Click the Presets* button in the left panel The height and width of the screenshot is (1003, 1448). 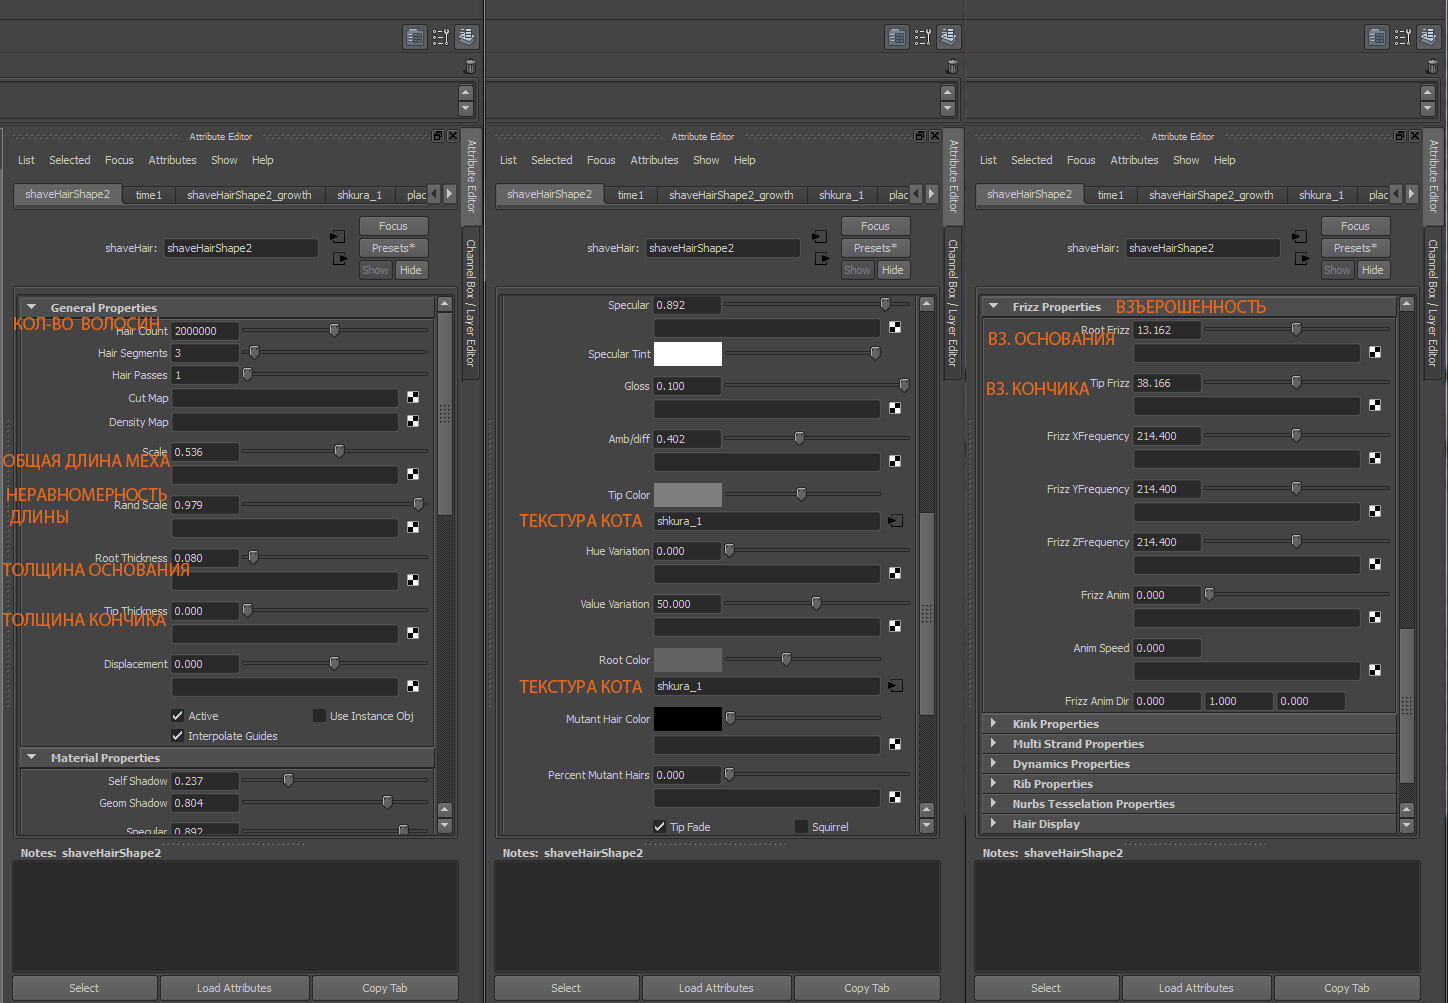click(393, 248)
